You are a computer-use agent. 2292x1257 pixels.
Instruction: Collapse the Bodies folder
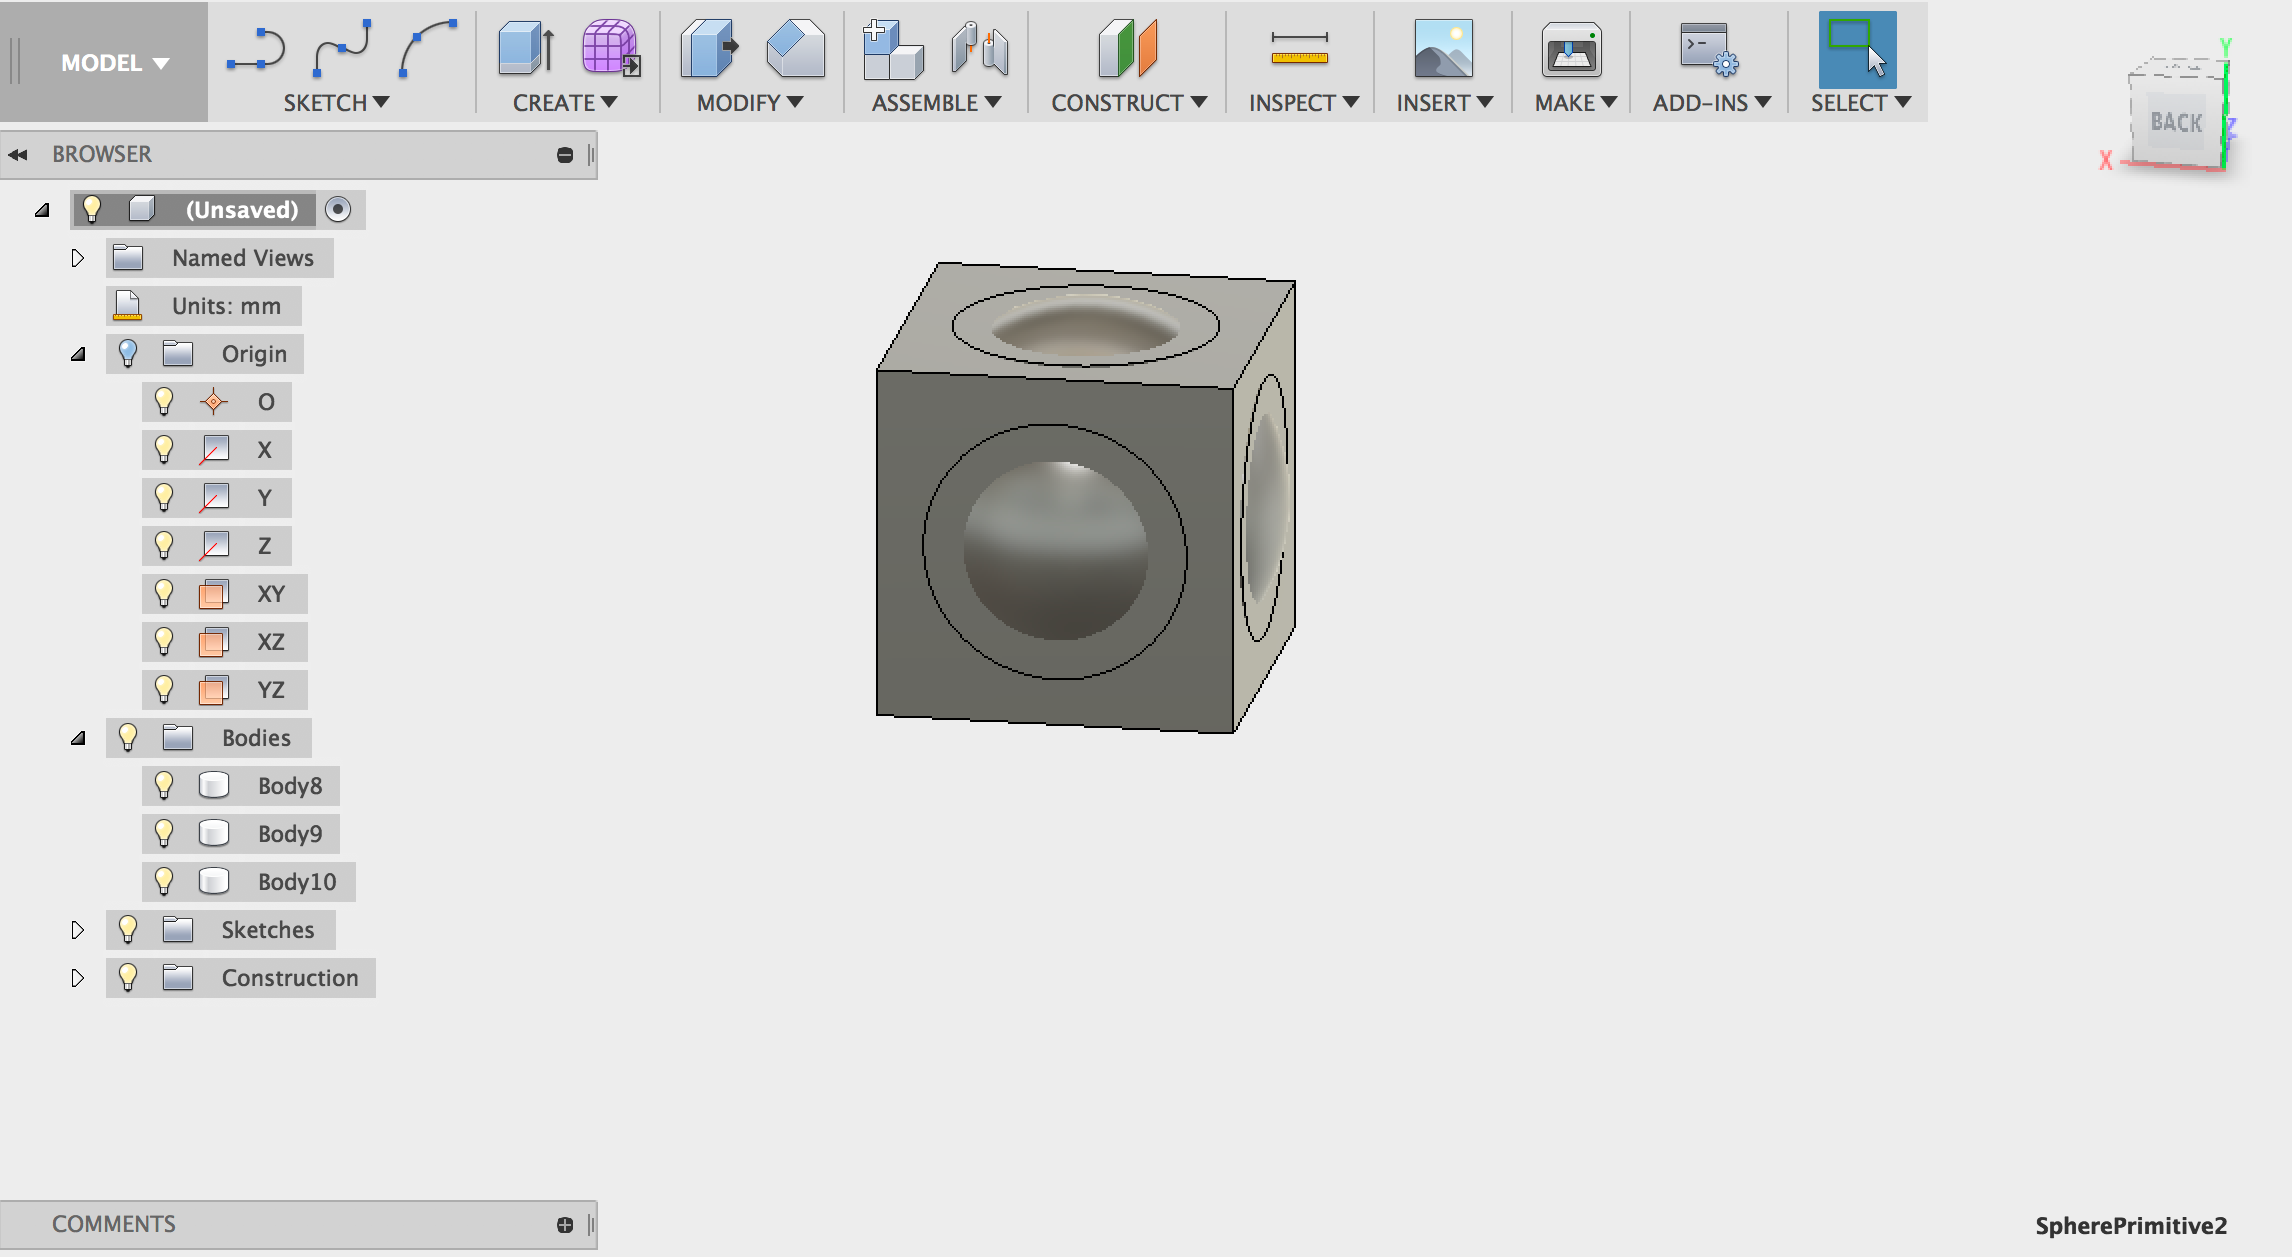(78, 738)
